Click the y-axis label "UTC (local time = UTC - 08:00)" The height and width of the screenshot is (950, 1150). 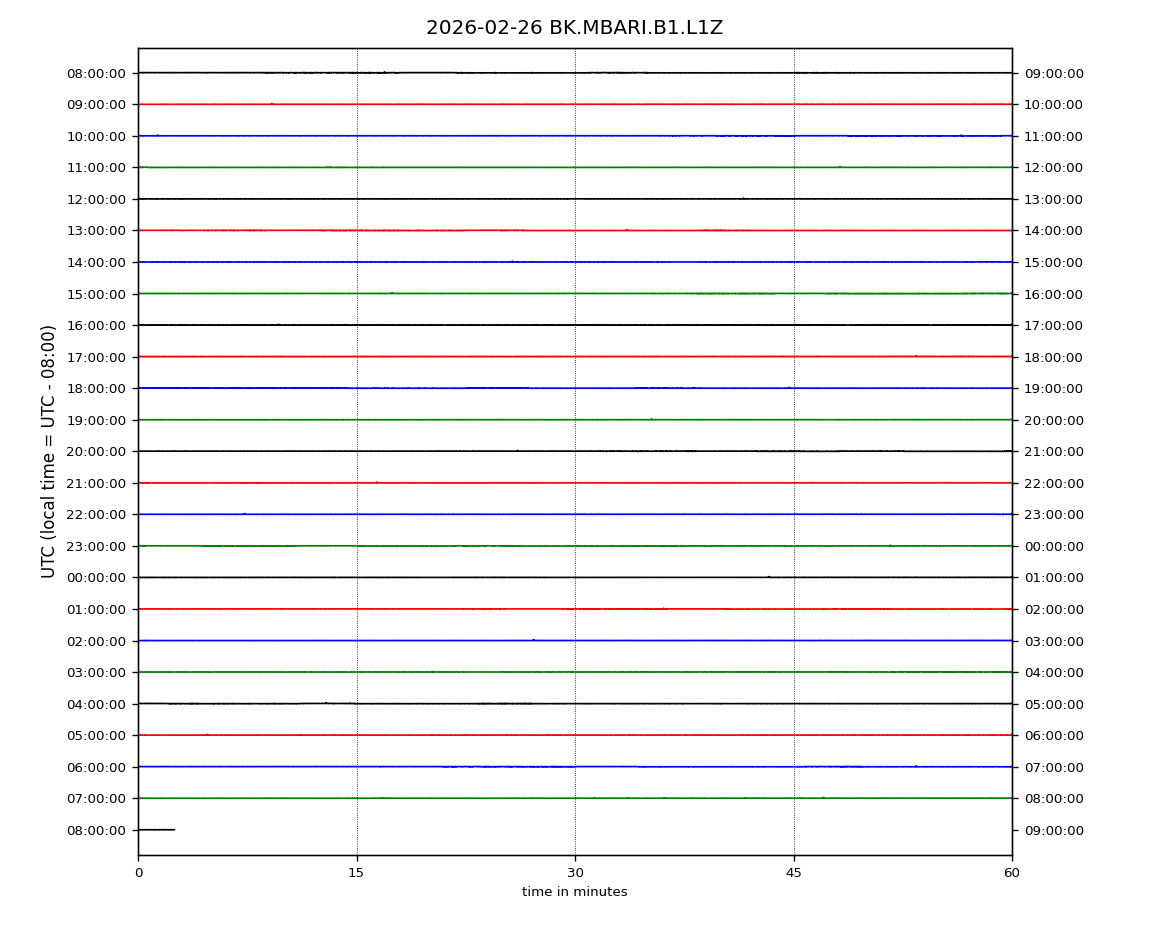pyautogui.click(x=49, y=451)
